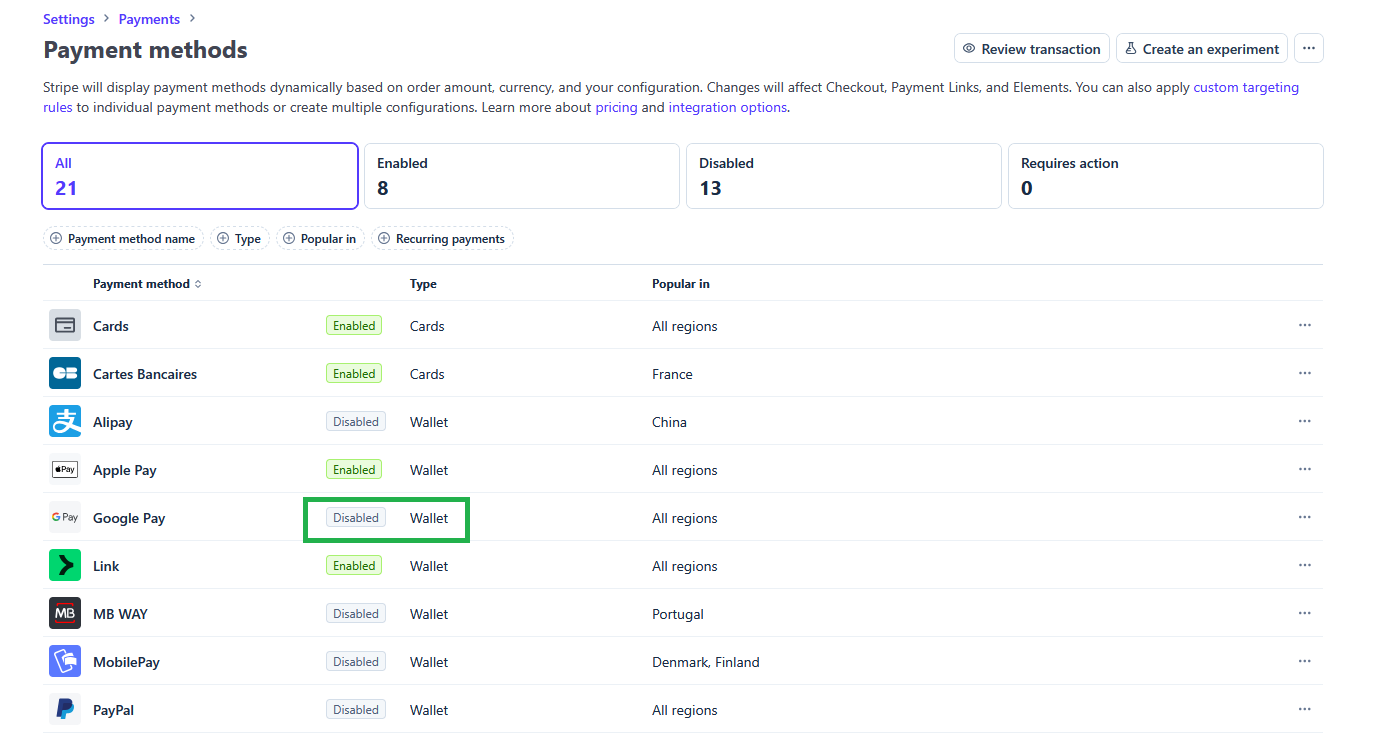The height and width of the screenshot is (733, 1390).
Task: Click the Cartes Bancaires logo icon
Action: (x=65, y=374)
